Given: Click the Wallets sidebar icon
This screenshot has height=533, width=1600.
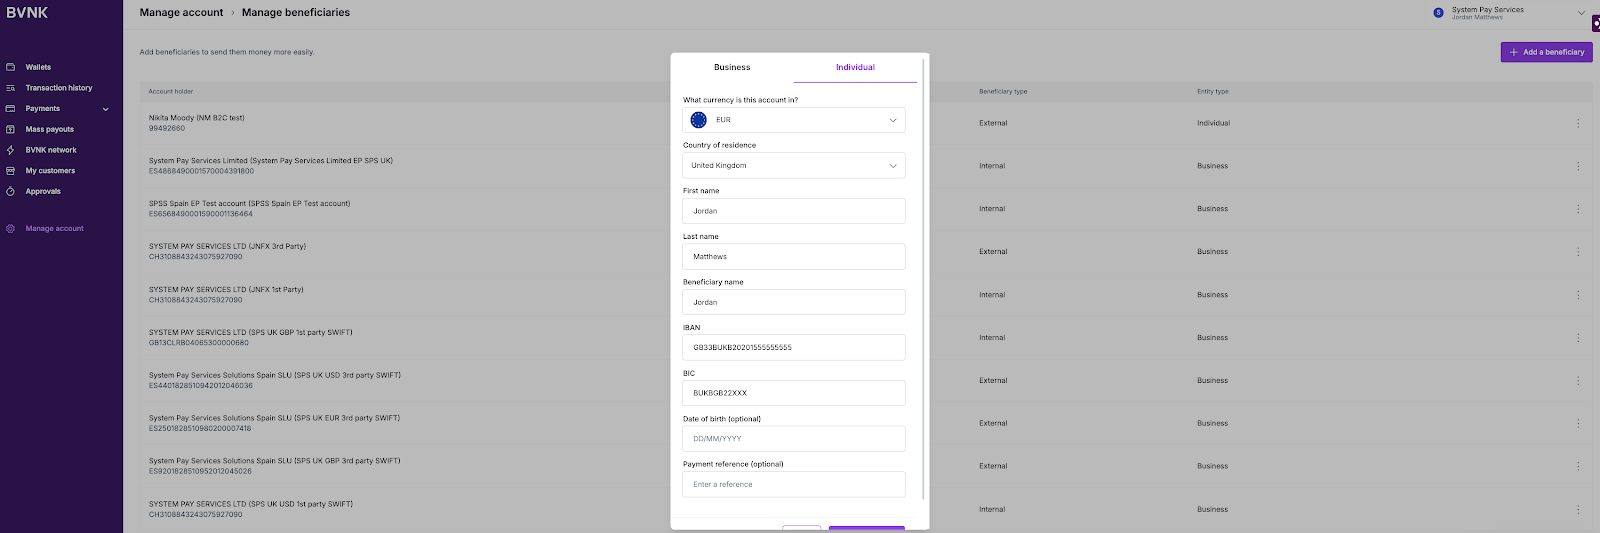Looking at the screenshot, I should pos(11,67).
